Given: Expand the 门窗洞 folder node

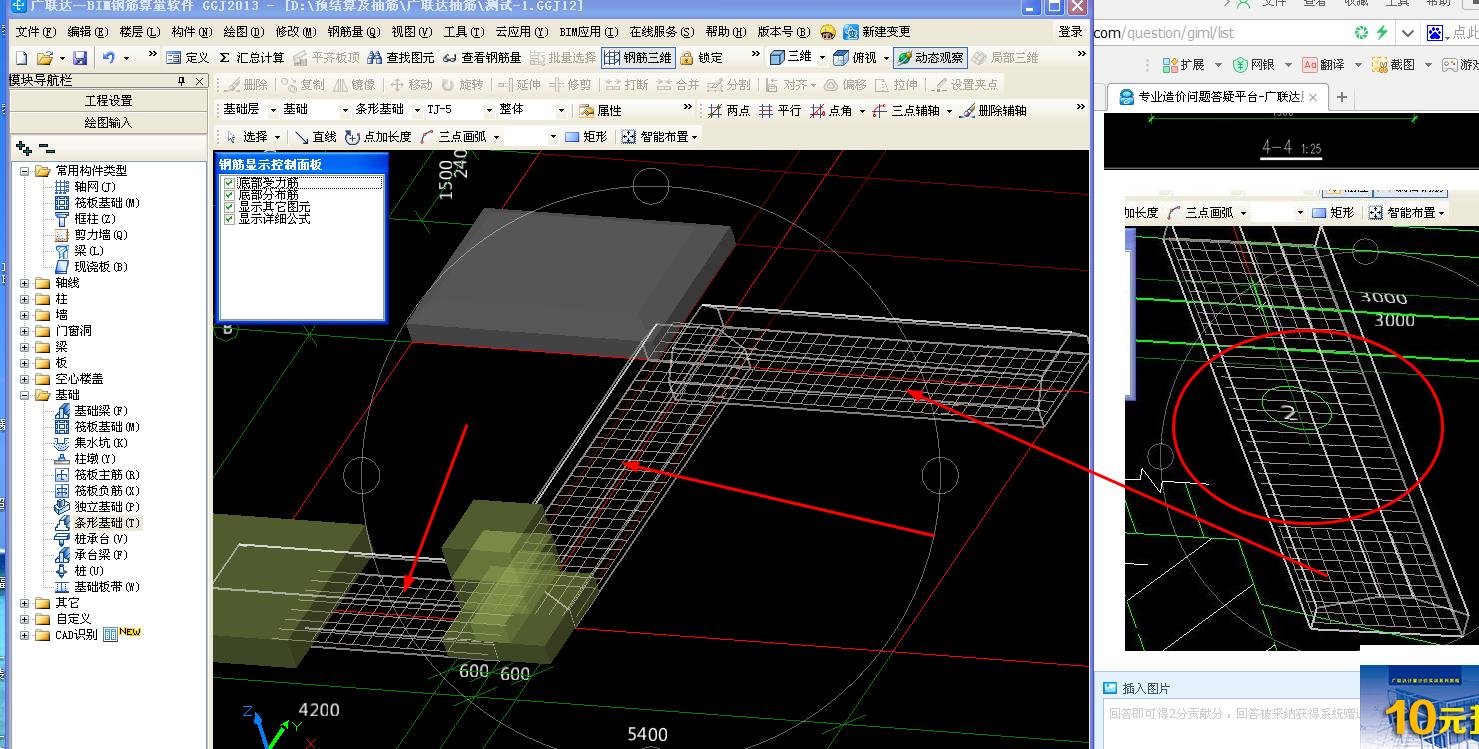Looking at the screenshot, I should pyautogui.click(x=25, y=331).
